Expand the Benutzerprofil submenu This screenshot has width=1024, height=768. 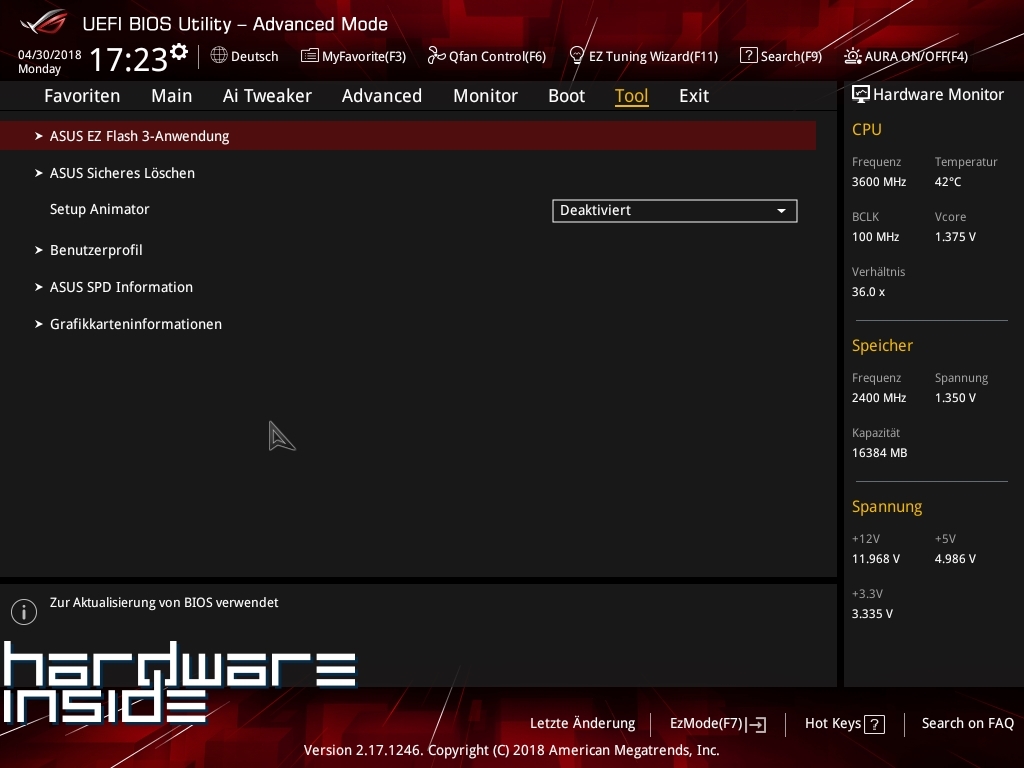(x=96, y=250)
